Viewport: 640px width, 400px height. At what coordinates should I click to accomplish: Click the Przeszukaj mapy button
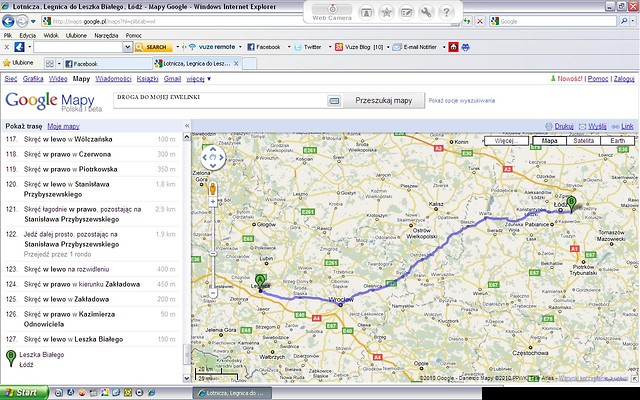pyautogui.click(x=383, y=100)
